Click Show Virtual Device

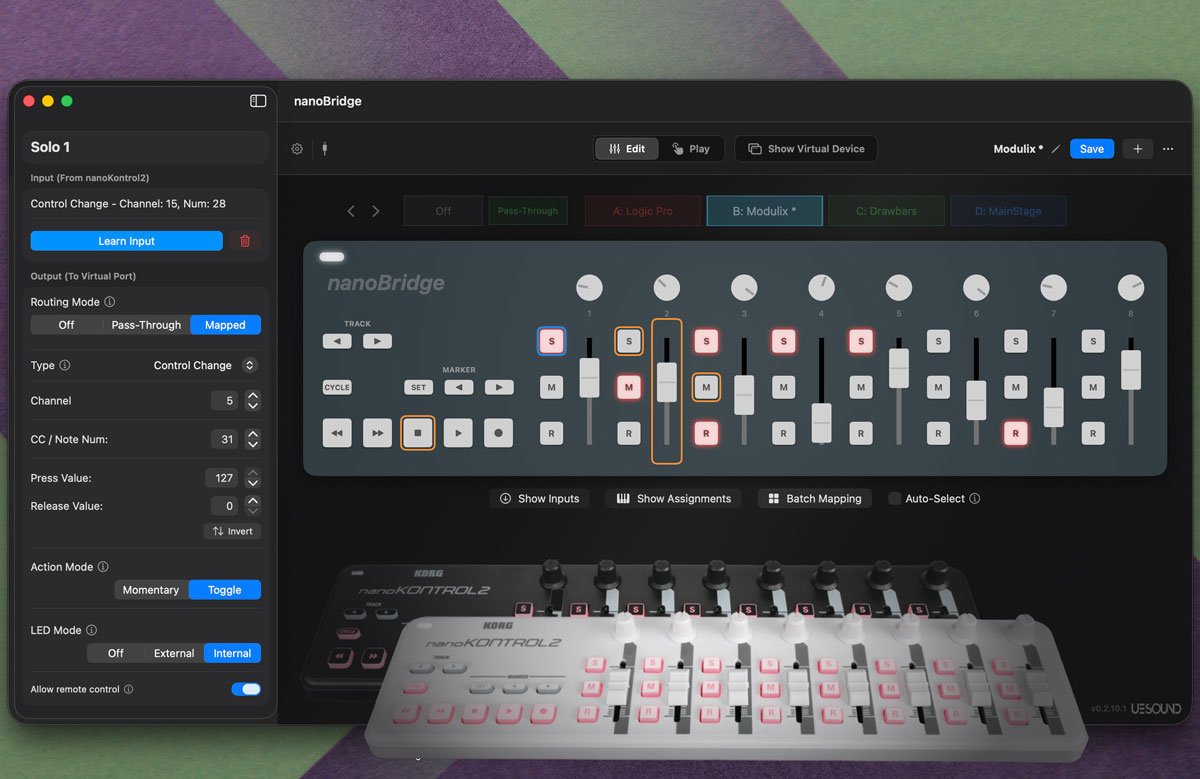806,149
